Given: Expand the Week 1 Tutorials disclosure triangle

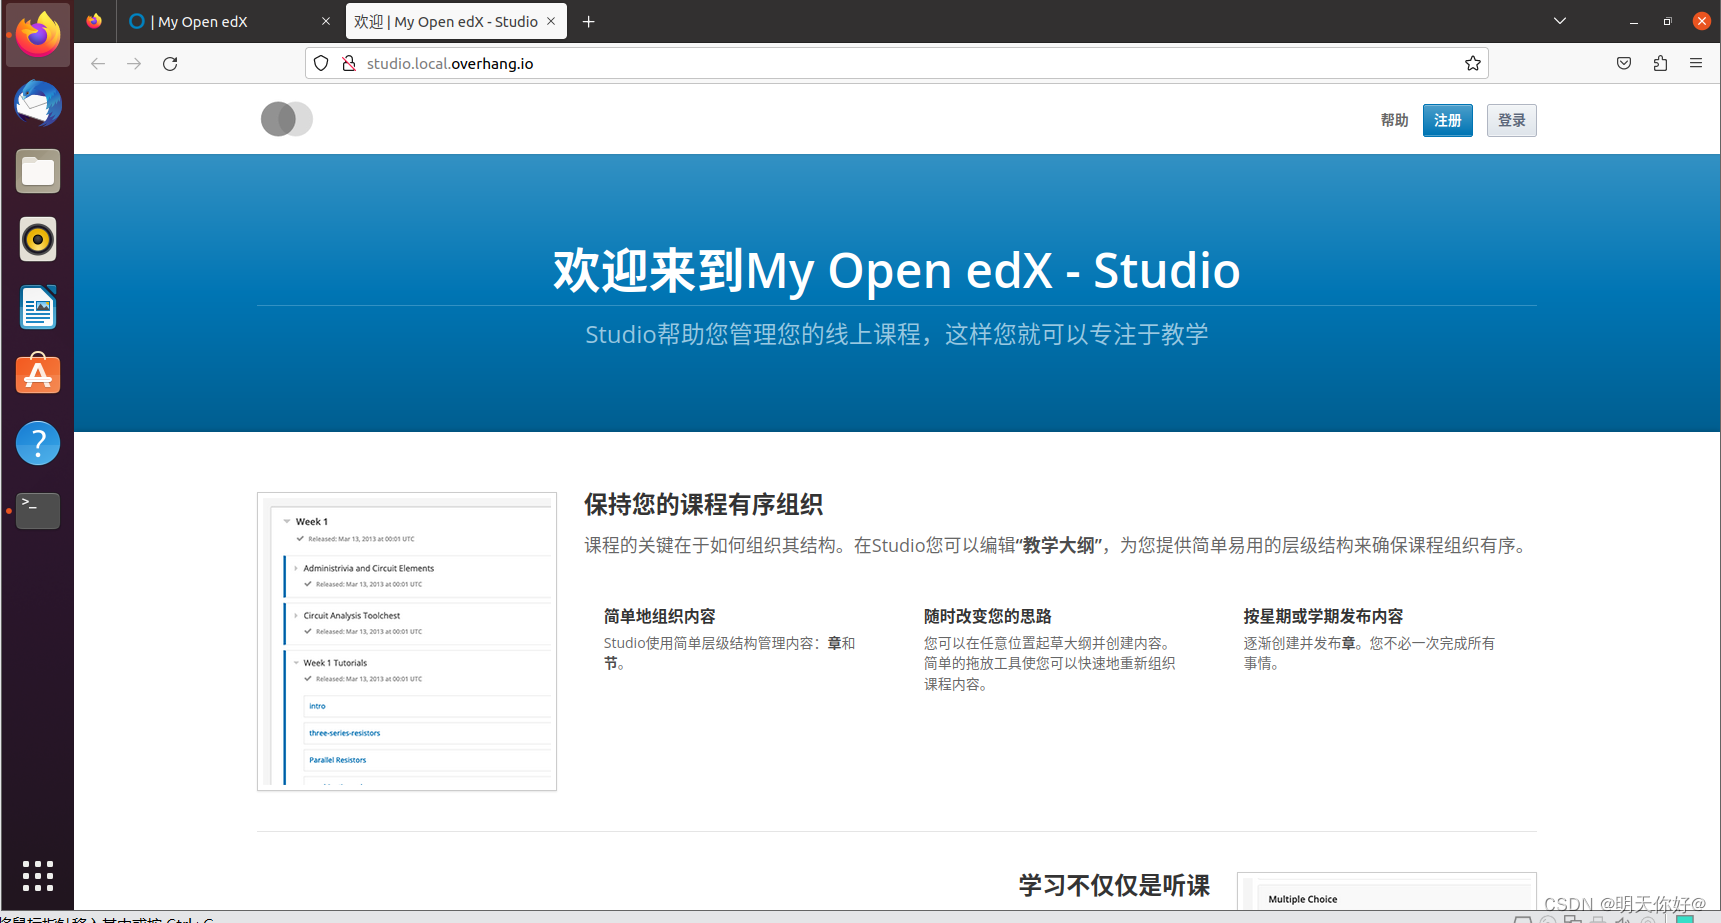Looking at the screenshot, I should pos(295,662).
